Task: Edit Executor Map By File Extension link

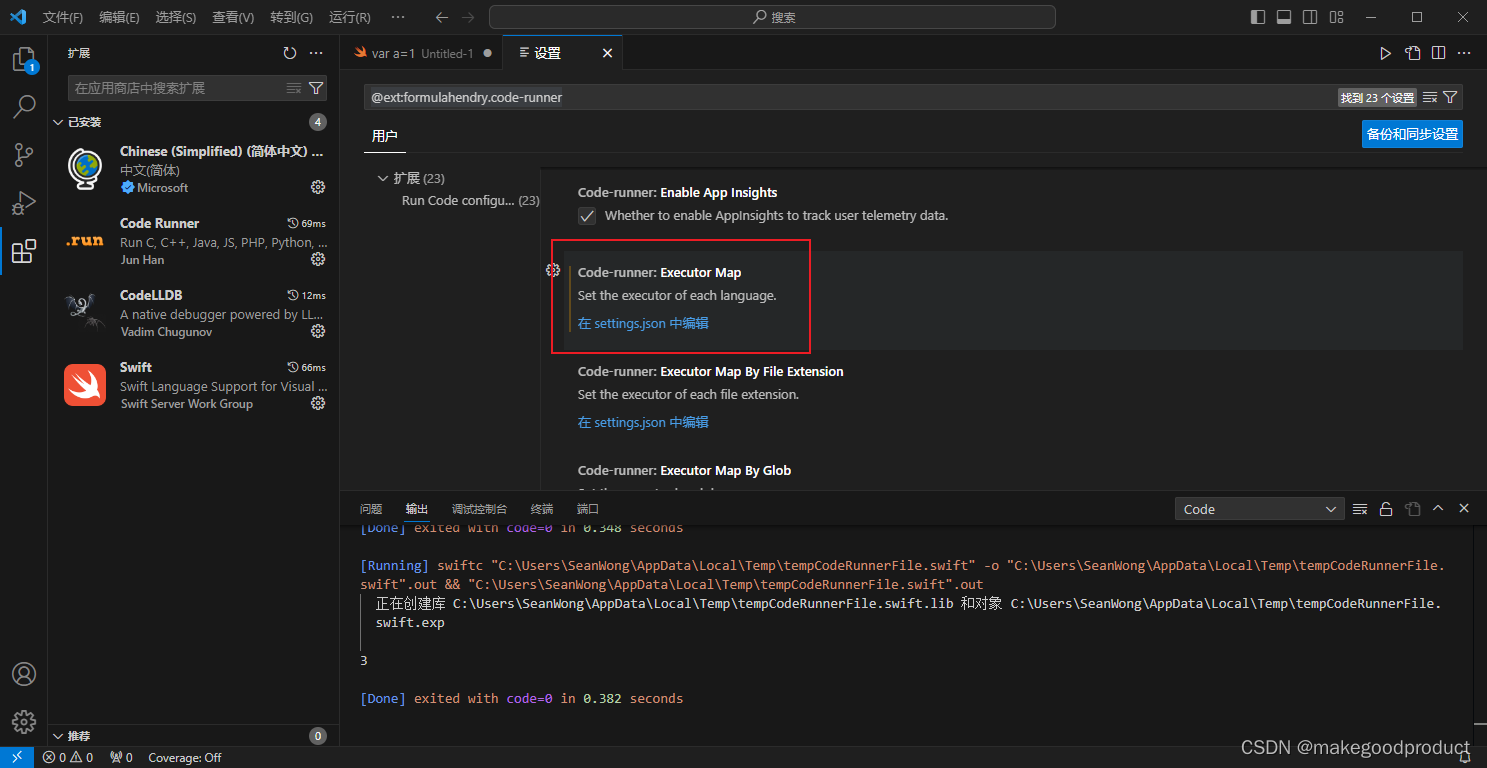Action: click(x=643, y=422)
